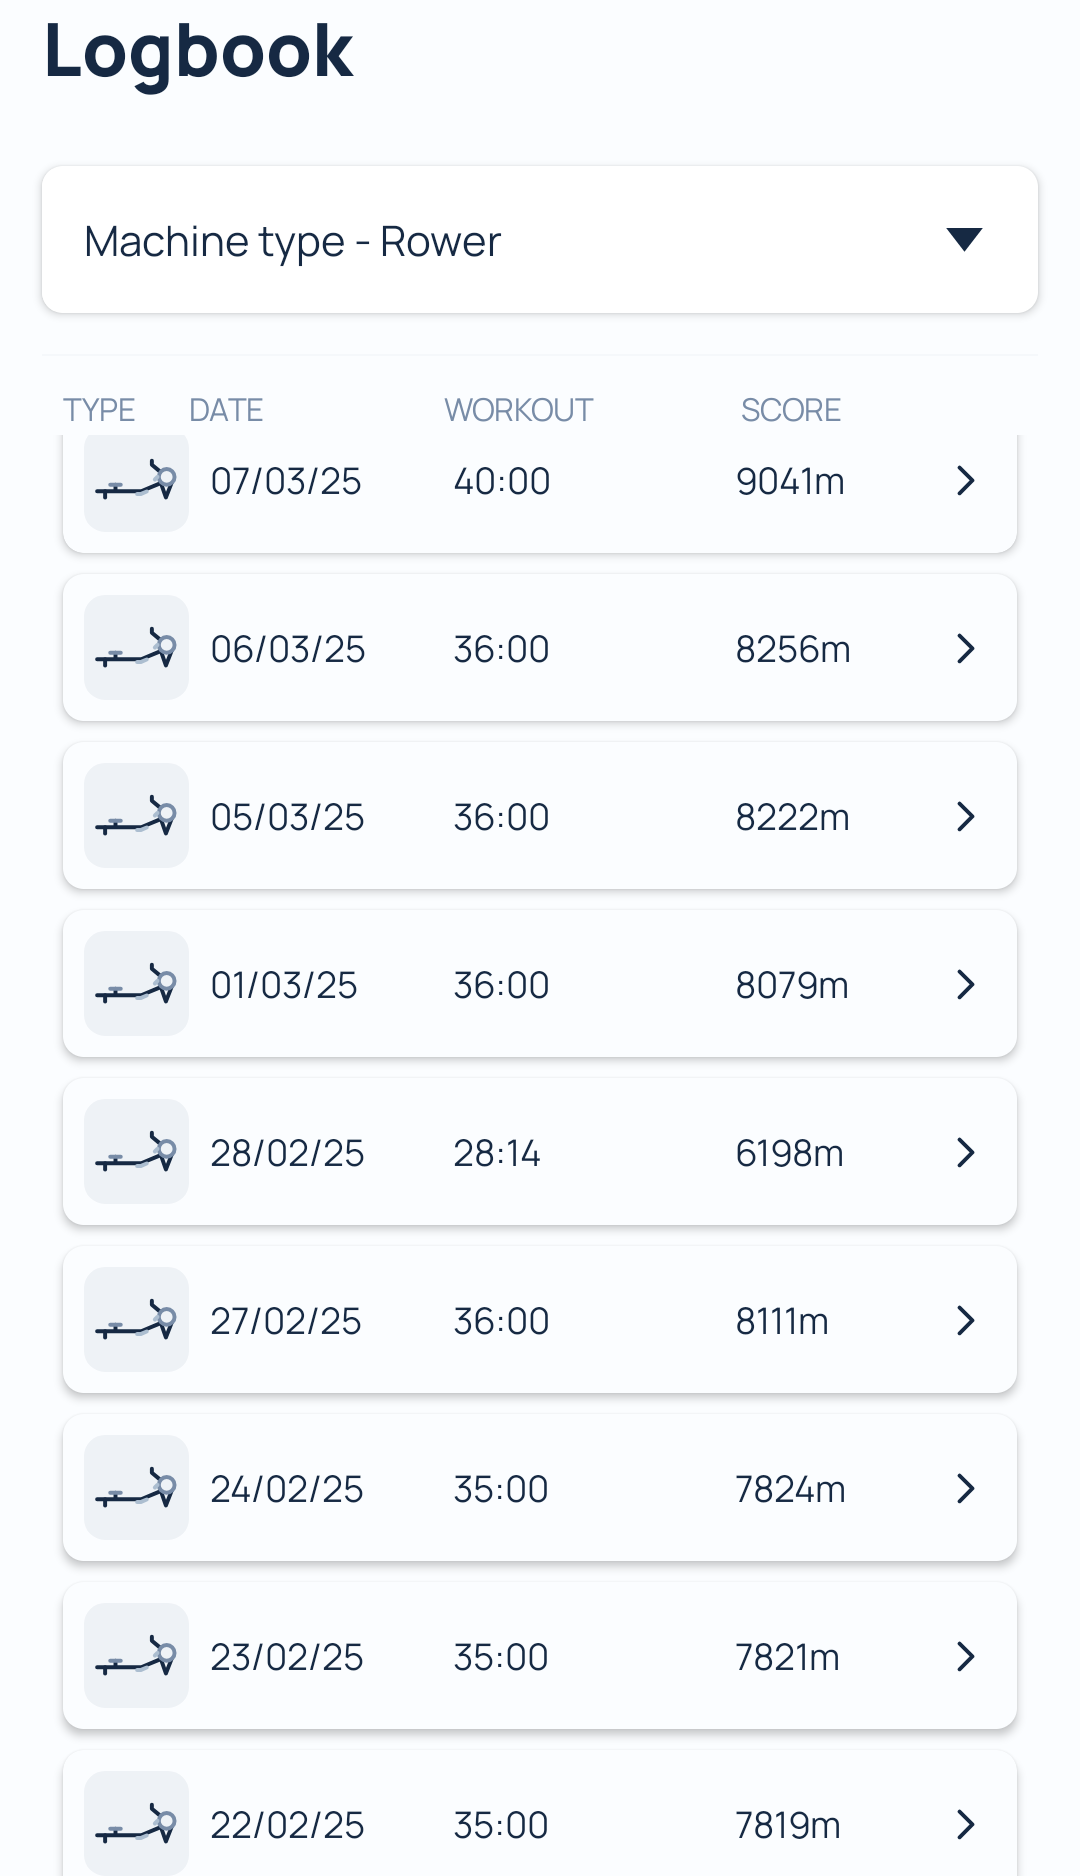Screen dimensions: 1080x1876
Task: Open details chevron for 6198m row
Action: coord(965,1153)
